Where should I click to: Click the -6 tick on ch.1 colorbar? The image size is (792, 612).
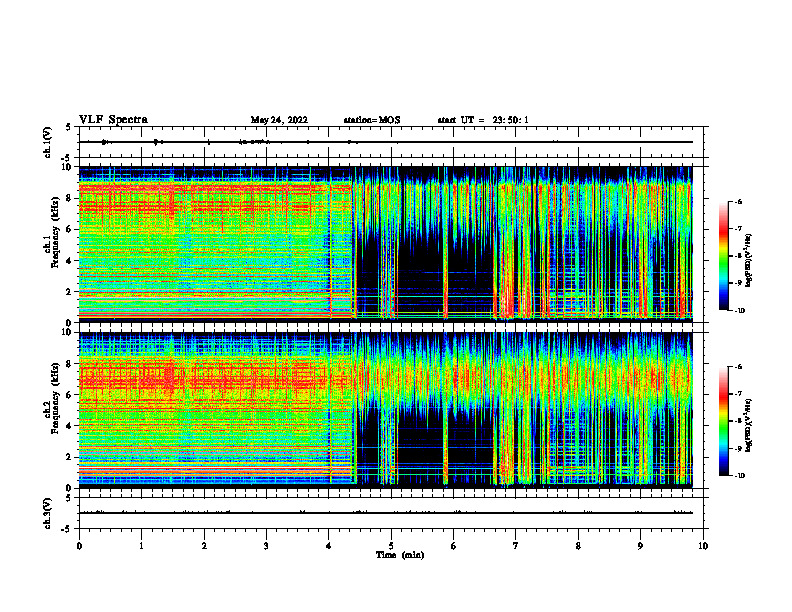[738, 201]
